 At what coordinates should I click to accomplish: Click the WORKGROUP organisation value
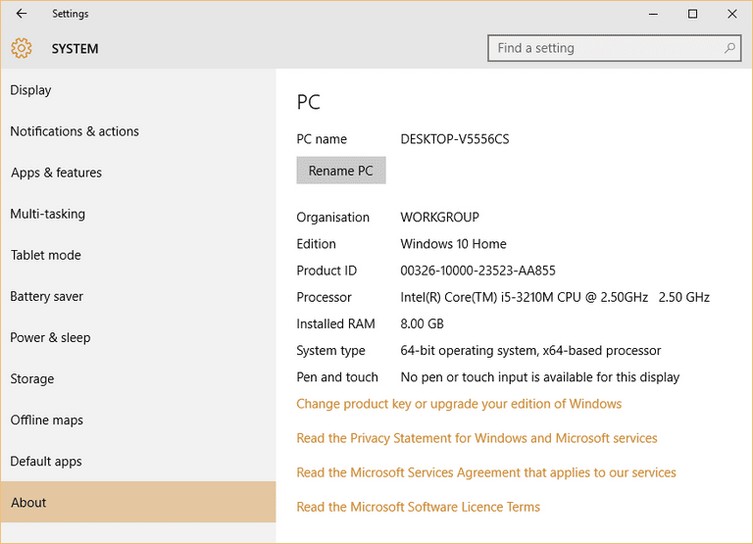pos(440,218)
